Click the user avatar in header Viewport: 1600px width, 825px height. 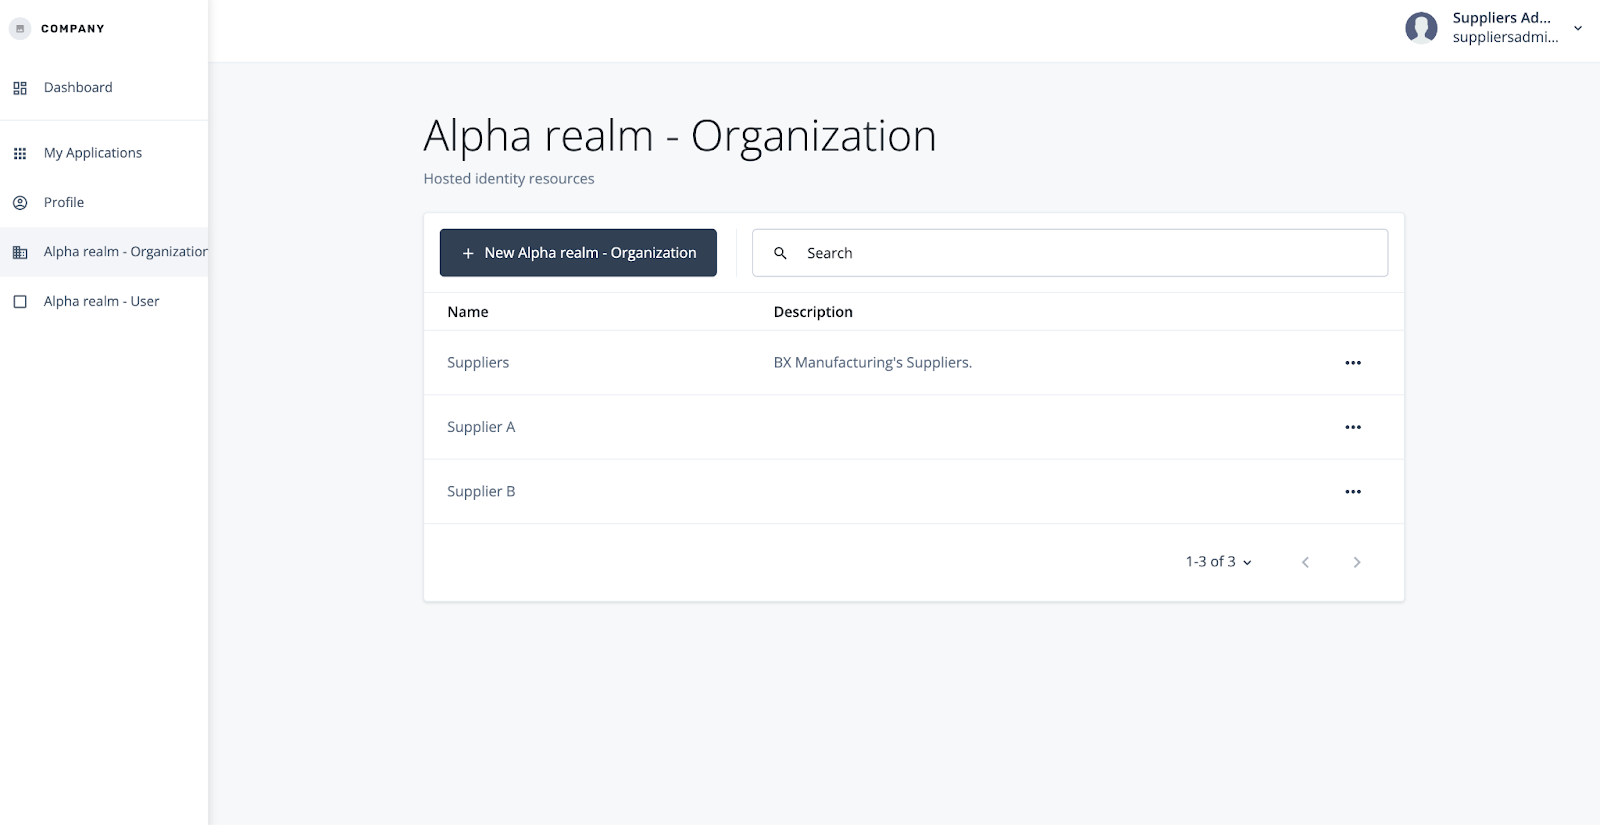click(x=1421, y=28)
